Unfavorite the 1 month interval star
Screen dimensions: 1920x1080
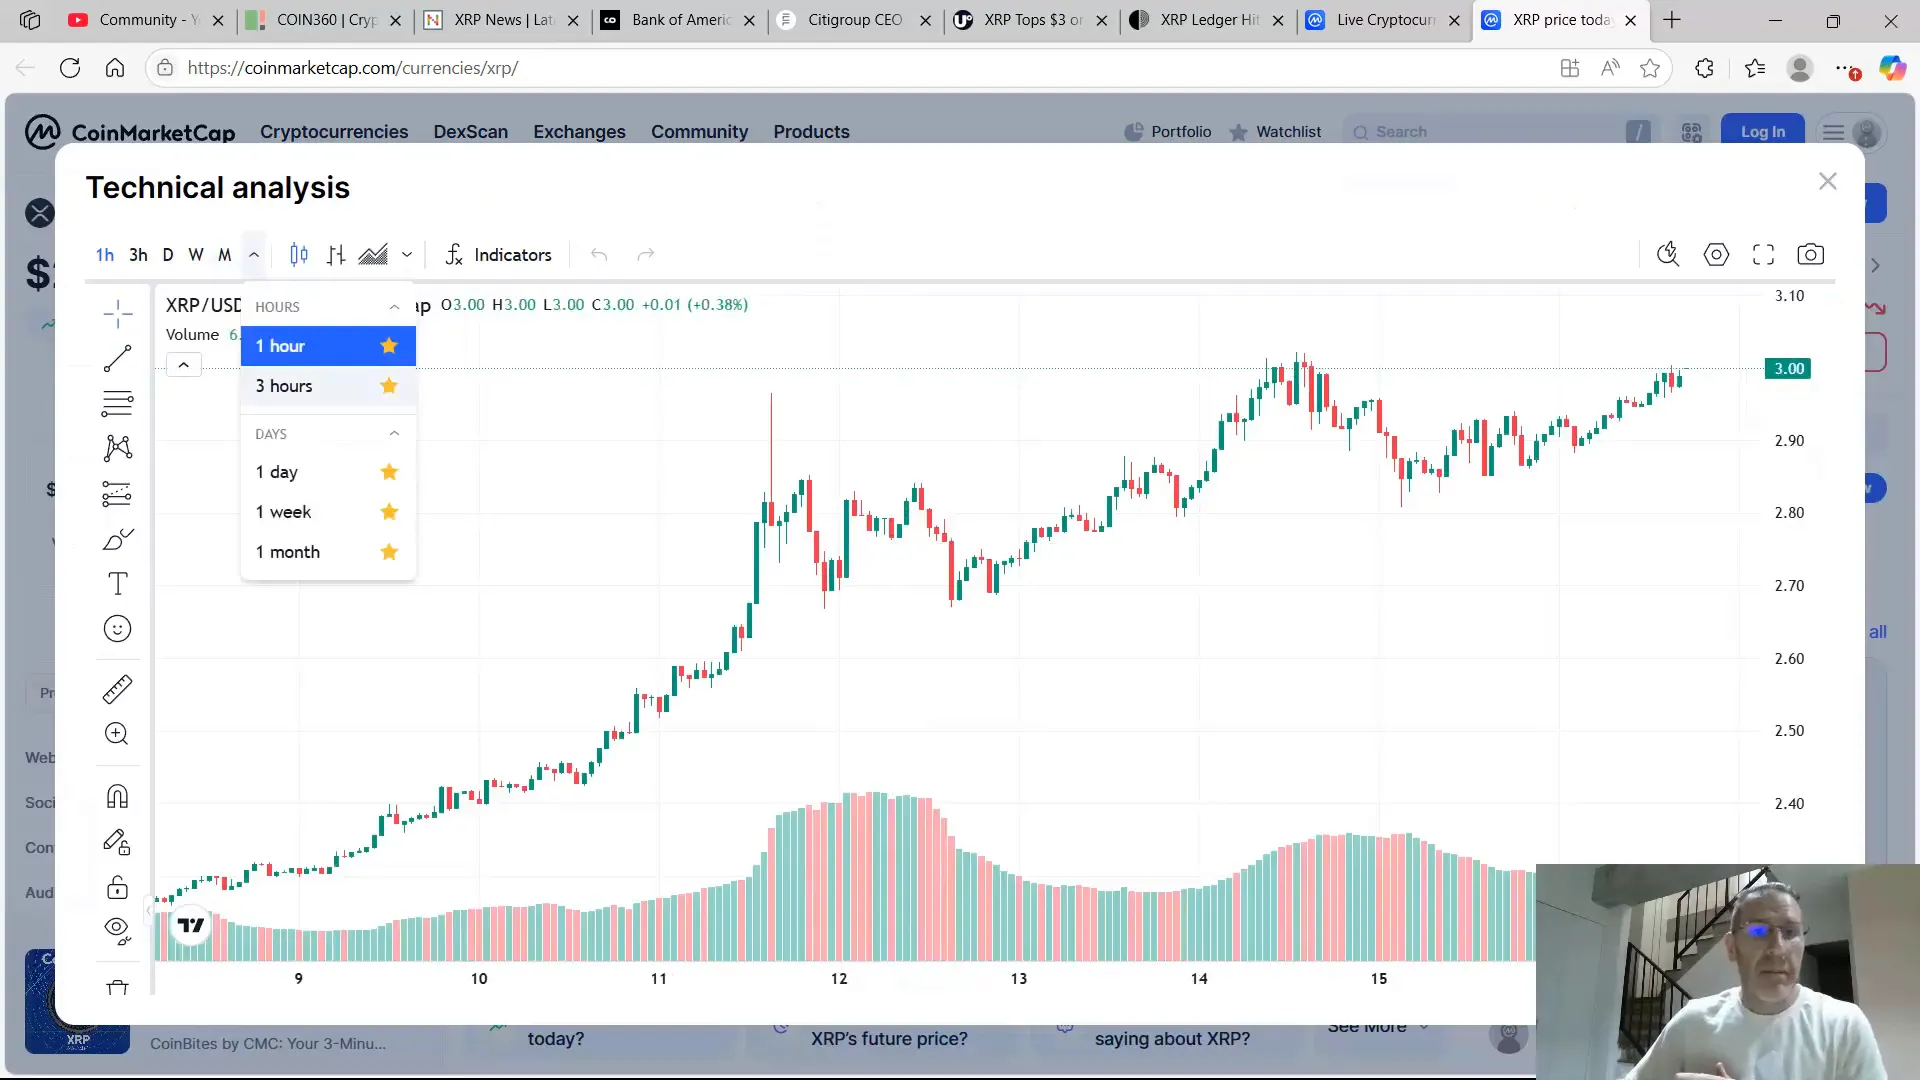pos(389,552)
